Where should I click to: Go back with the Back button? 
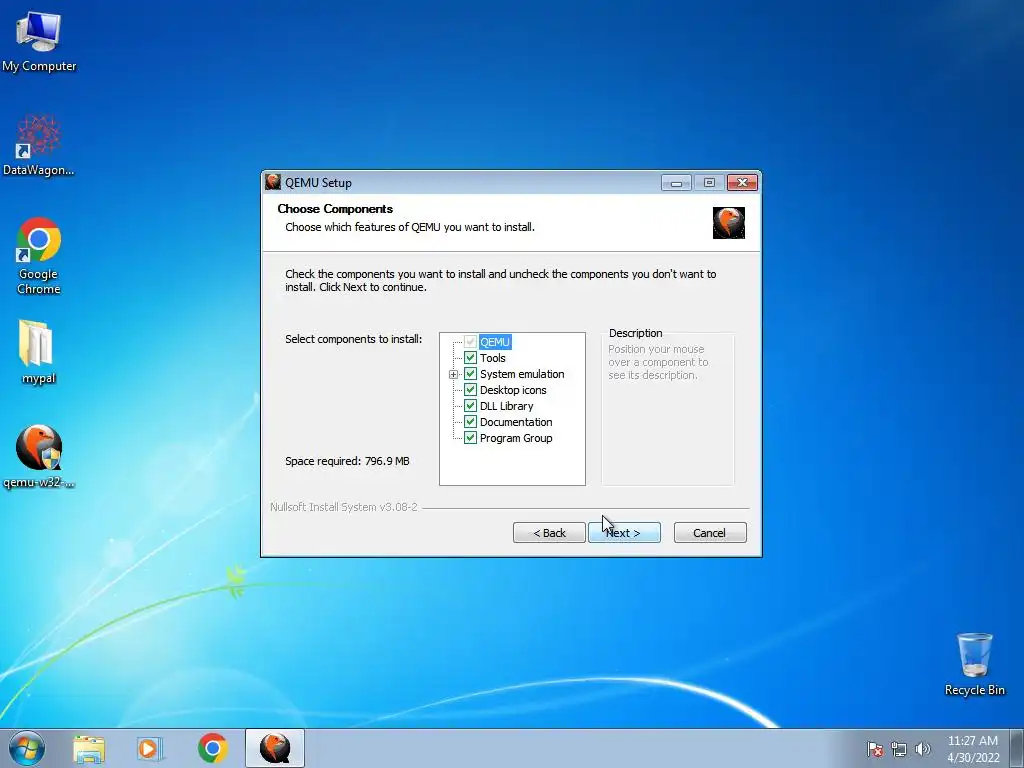coord(549,532)
